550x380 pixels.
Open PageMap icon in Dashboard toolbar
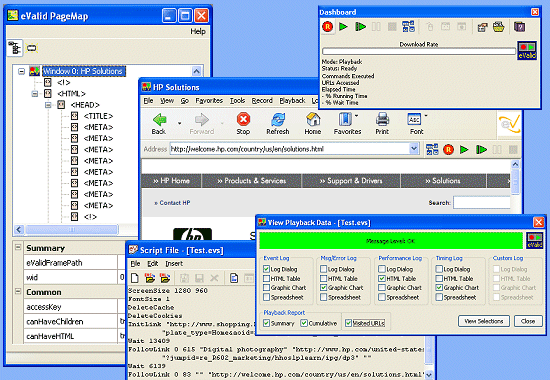(408, 27)
